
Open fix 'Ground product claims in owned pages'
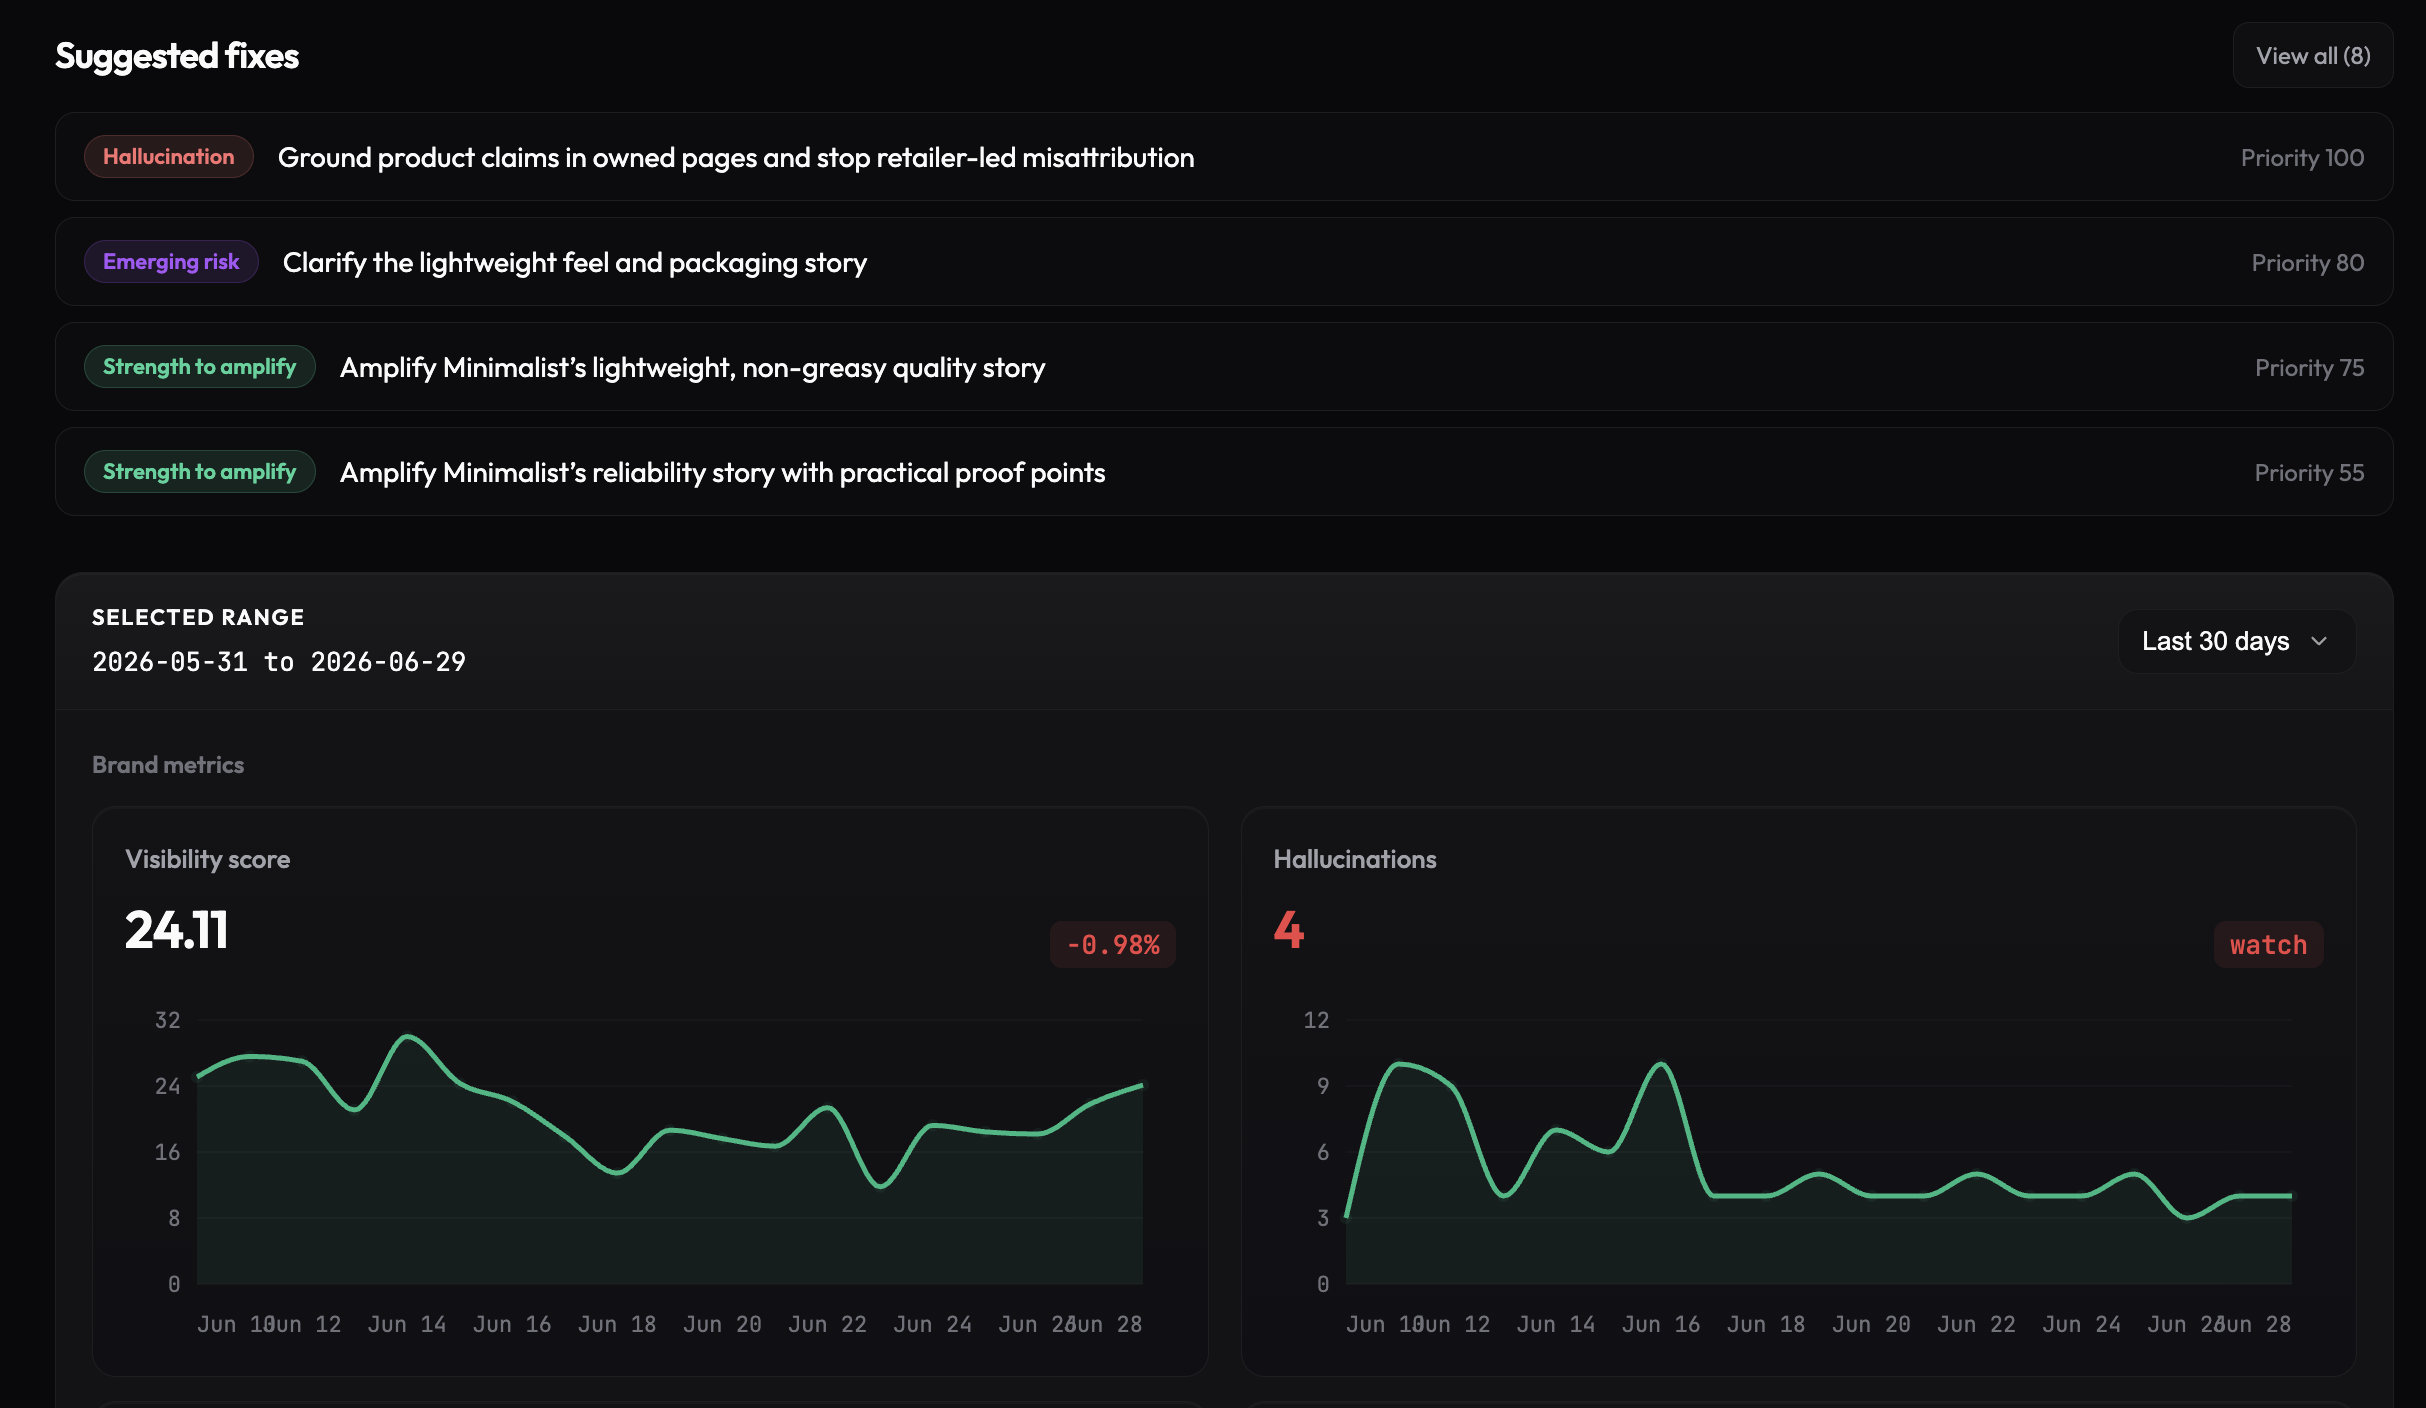(1223, 157)
